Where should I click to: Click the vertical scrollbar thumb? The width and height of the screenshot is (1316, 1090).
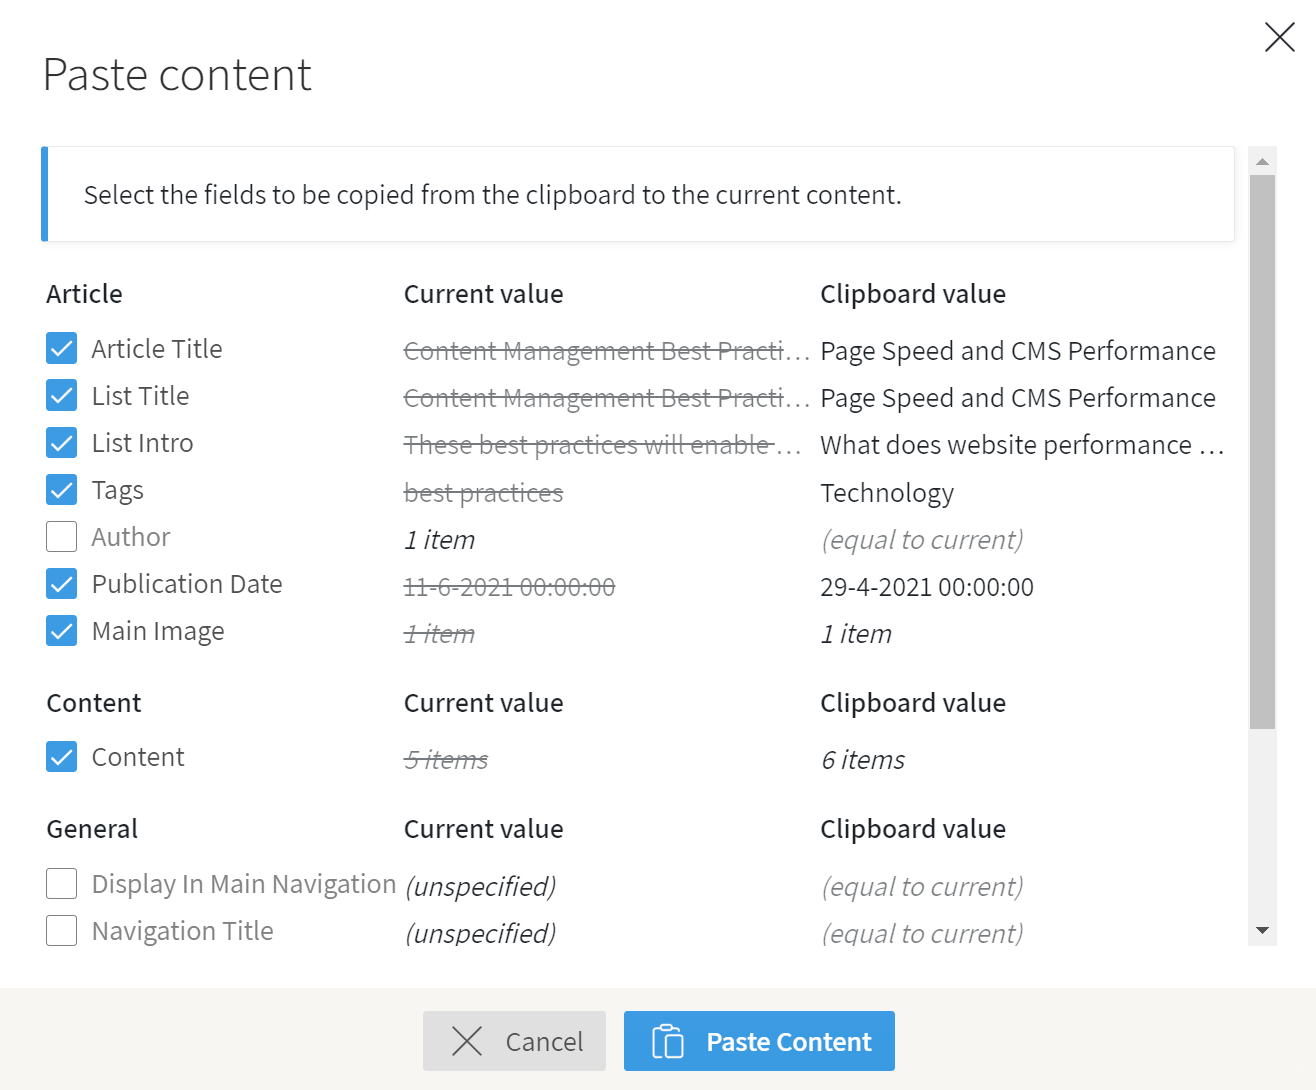pyautogui.click(x=1262, y=452)
